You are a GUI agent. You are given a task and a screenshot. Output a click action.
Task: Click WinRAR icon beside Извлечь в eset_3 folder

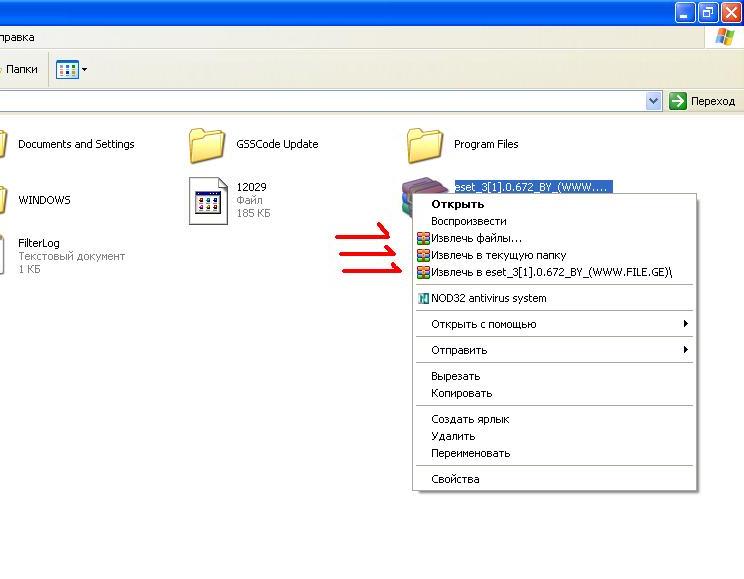click(x=423, y=272)
